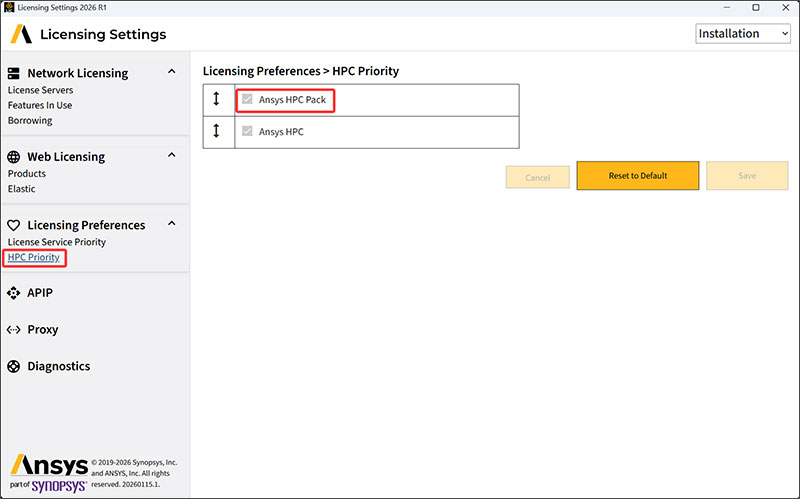Collapse the Network Licensing section
The width and height of the screenshot is (800, 499).
[x=171, y=72]
